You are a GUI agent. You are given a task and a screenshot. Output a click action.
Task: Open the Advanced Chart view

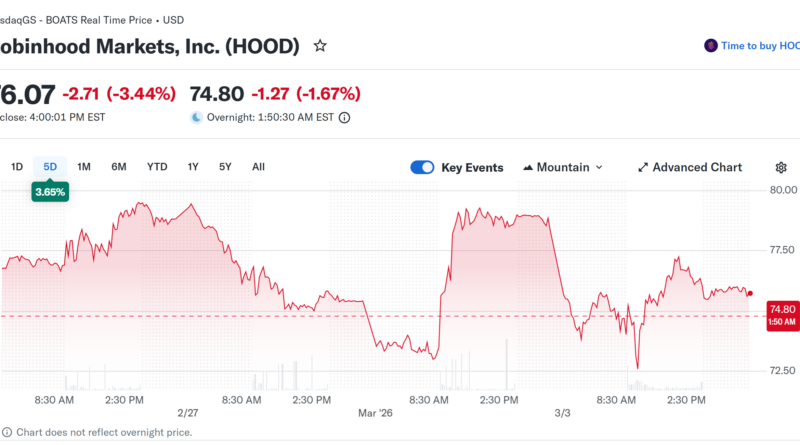(697, 168)
